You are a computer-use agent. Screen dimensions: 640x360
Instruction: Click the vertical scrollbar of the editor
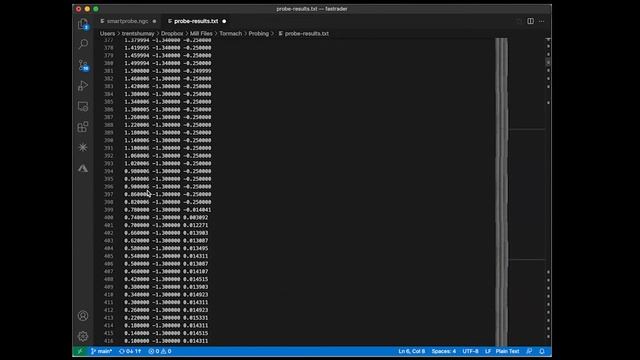click(x=548, y=192)
